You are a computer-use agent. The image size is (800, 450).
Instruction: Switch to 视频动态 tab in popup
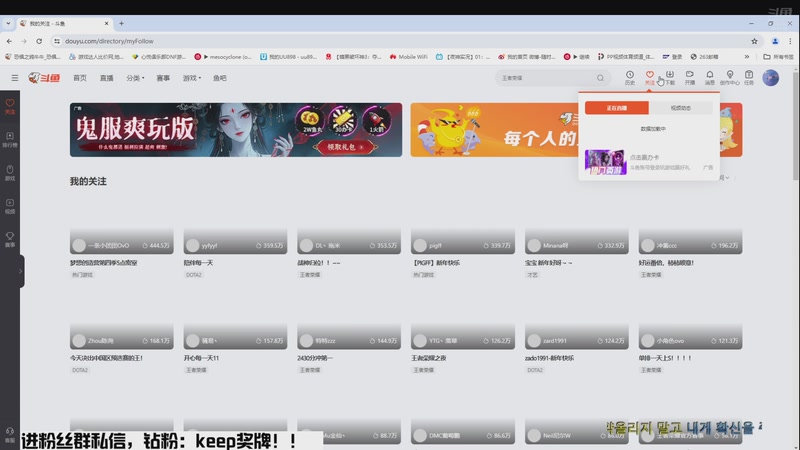[681, 108]
